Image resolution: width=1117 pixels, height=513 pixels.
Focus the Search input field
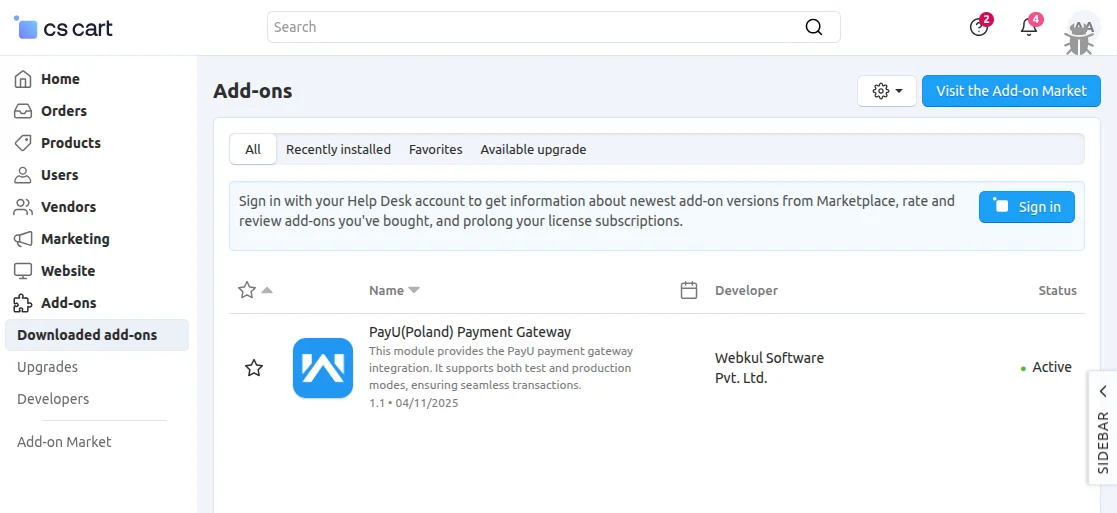(x=554, y=27)
